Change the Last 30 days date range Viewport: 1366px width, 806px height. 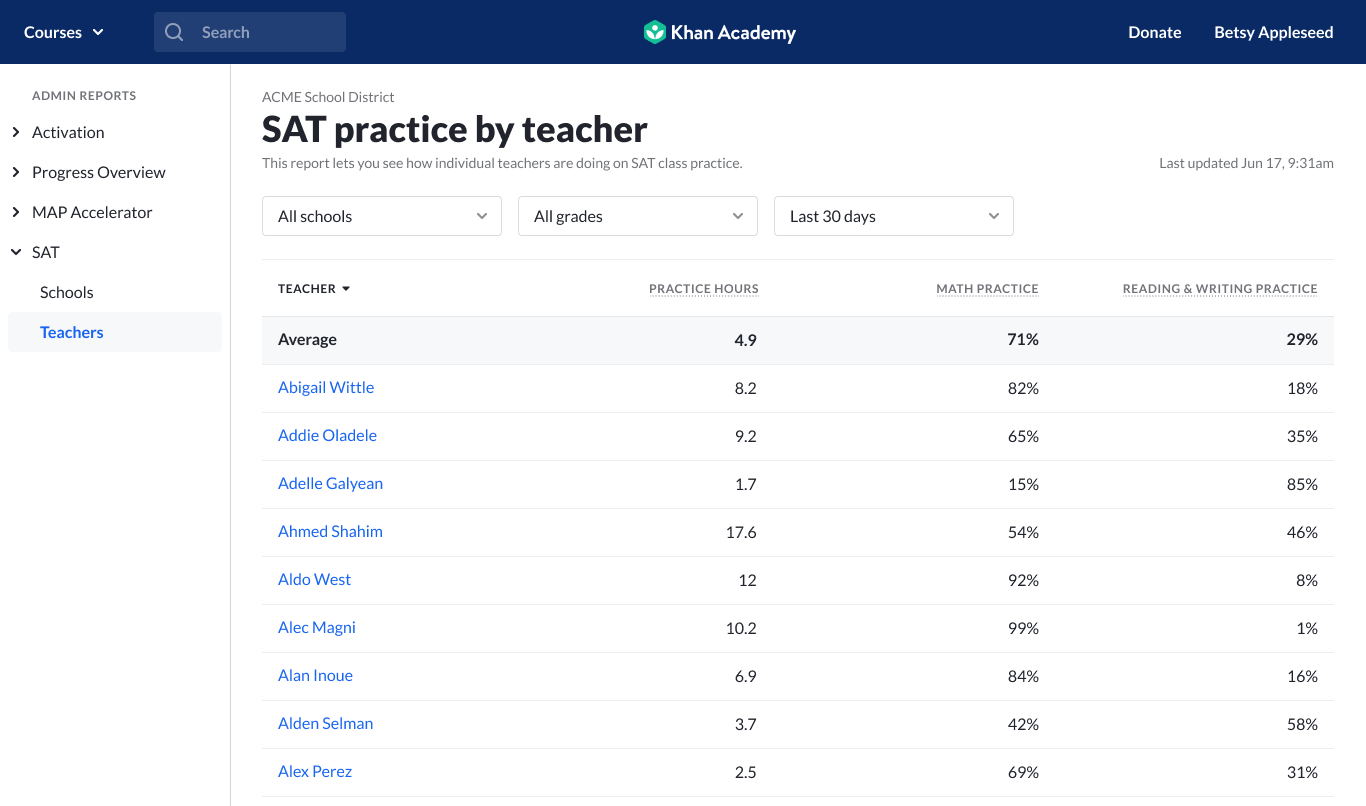(894, 216)
